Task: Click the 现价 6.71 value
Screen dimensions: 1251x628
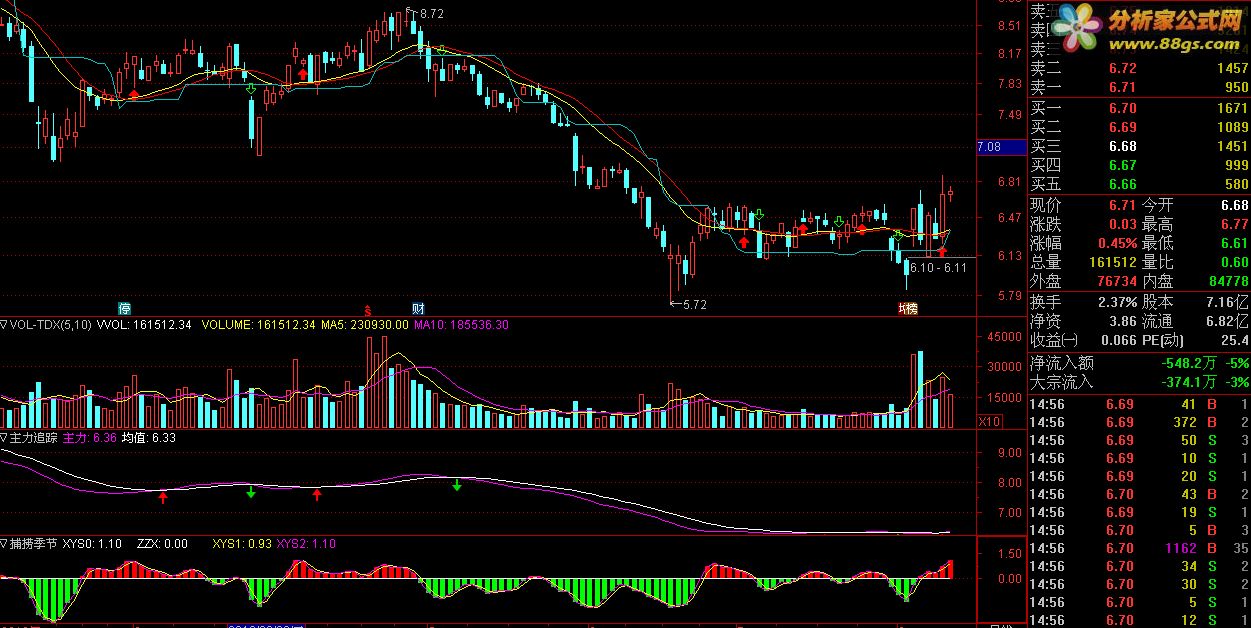Action: pyautogui.click(x=1122, y=205)
